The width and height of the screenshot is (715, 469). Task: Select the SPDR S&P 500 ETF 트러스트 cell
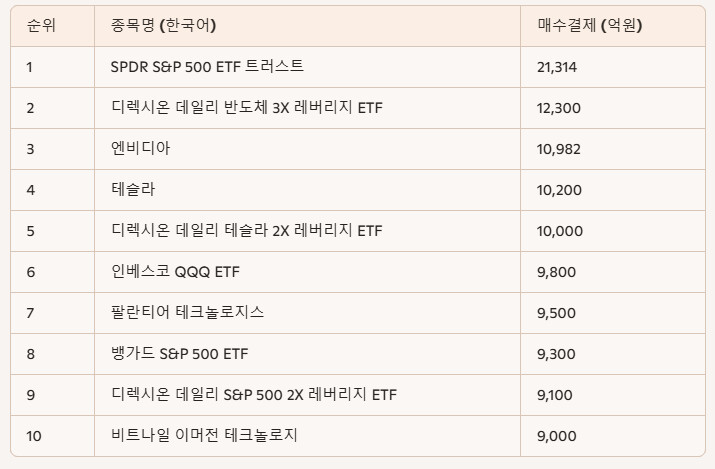(307, 67)
